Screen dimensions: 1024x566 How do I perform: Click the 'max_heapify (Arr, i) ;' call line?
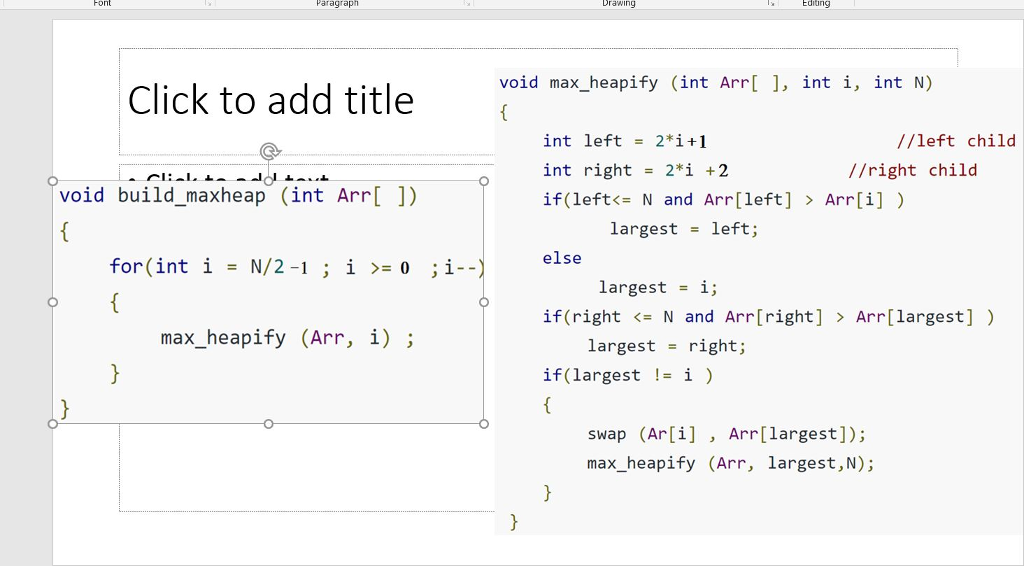coord(287,338)
